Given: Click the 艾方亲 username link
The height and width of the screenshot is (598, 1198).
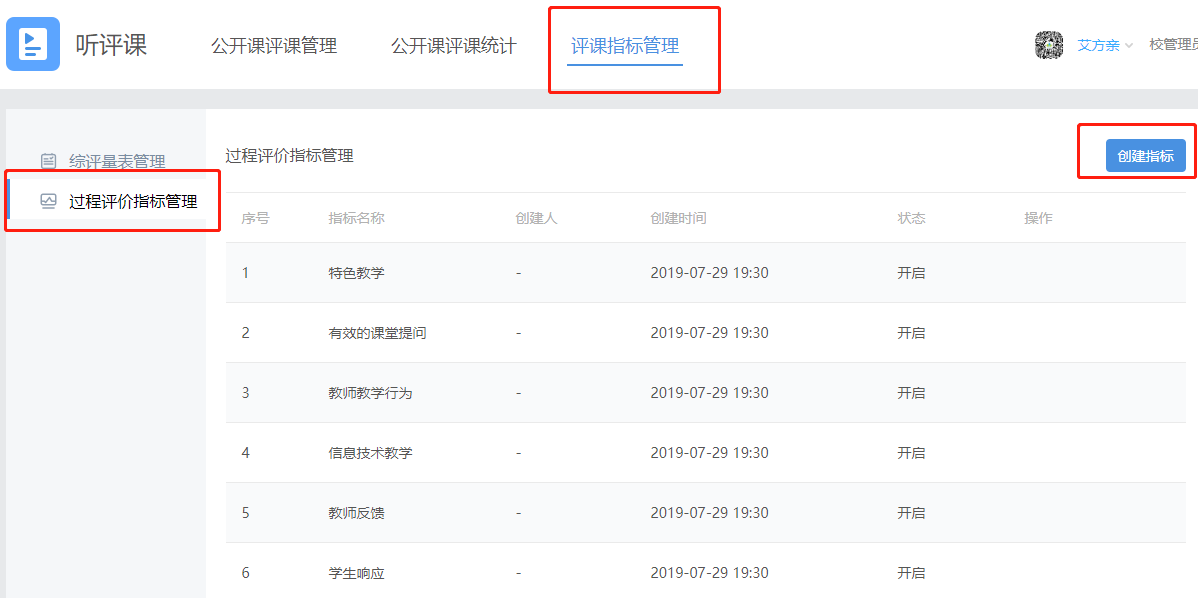Looking at the screenshot, I should pos(1098,46).
